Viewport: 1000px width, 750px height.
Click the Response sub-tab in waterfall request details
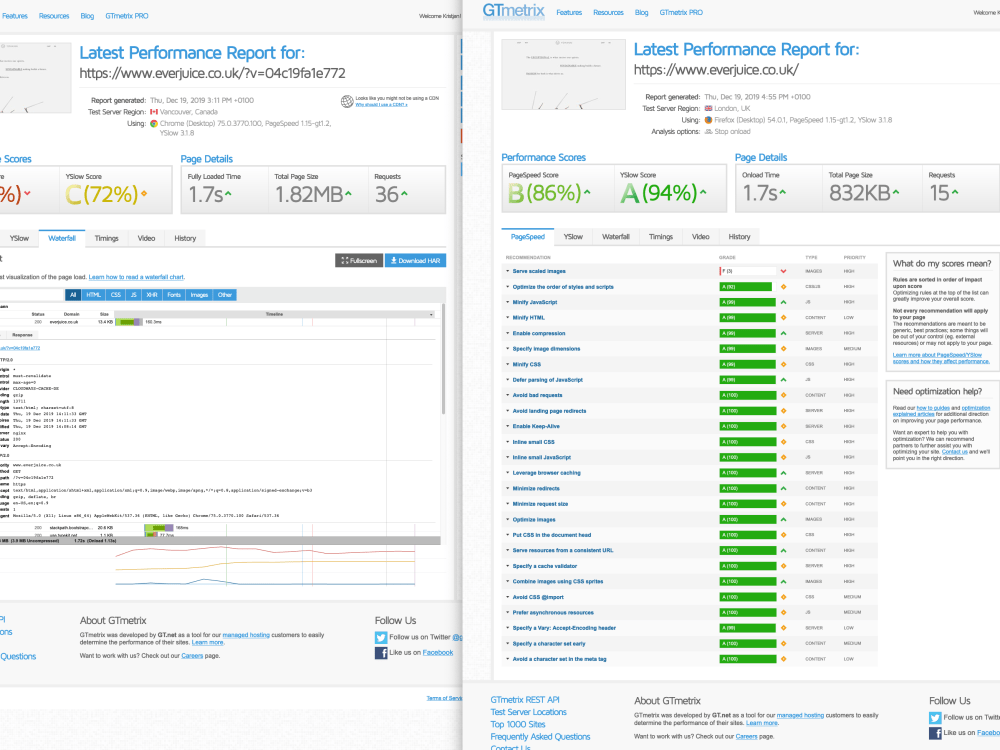[x=22, y=335]
